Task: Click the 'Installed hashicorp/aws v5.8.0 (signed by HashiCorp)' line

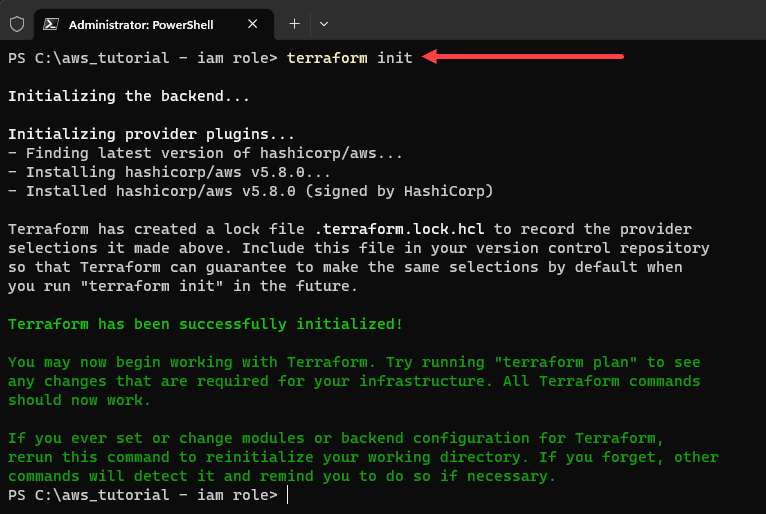Action: [251, 191]
